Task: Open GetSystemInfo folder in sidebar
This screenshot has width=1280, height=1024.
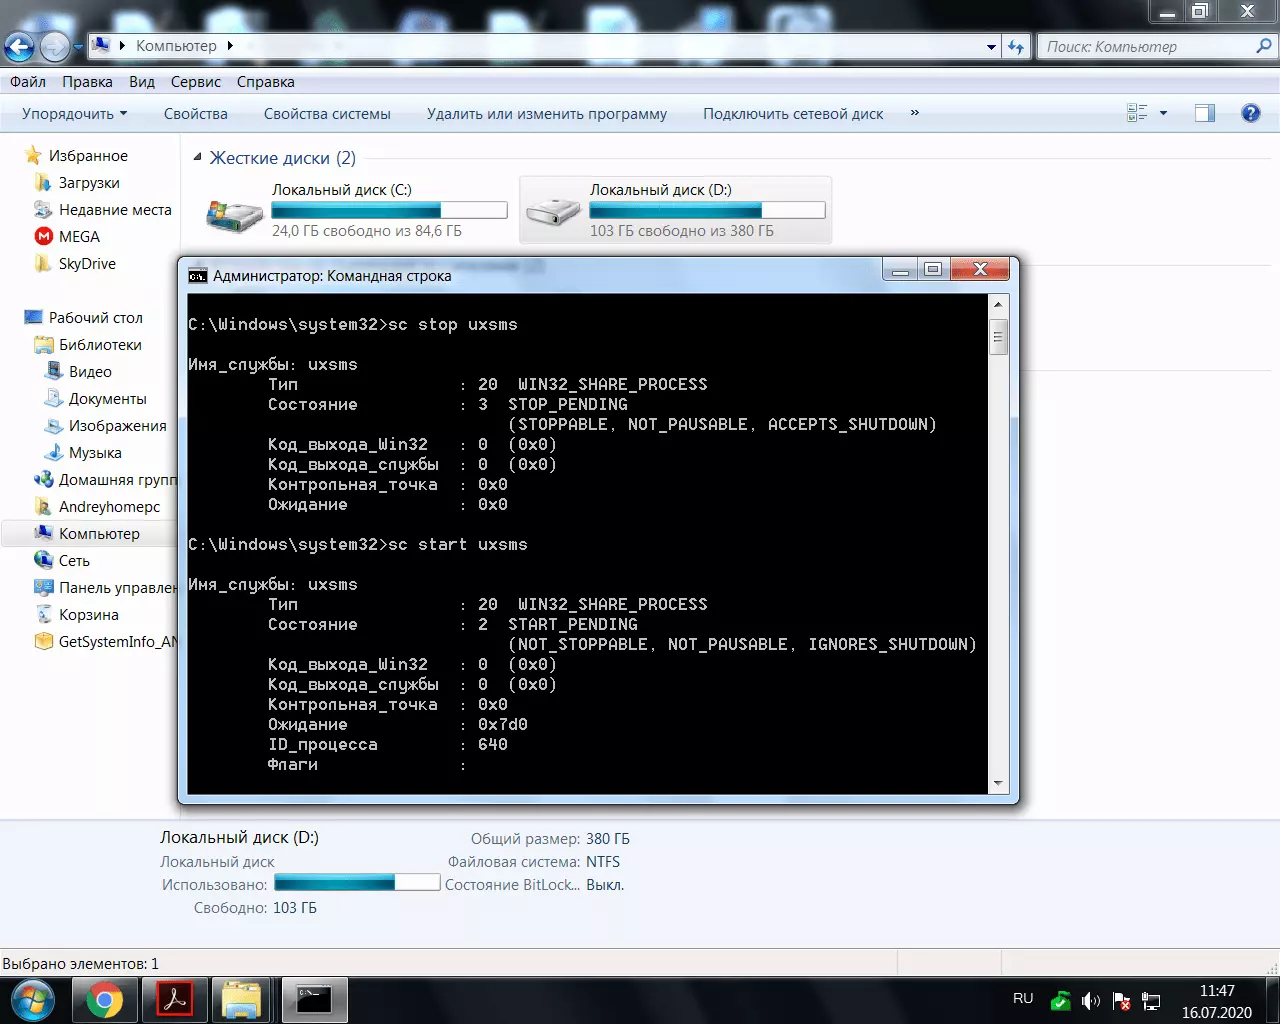Action: [106, 642]
